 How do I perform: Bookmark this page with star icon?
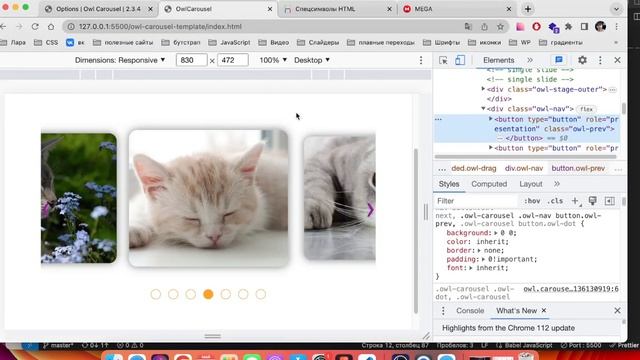point(500,27)
